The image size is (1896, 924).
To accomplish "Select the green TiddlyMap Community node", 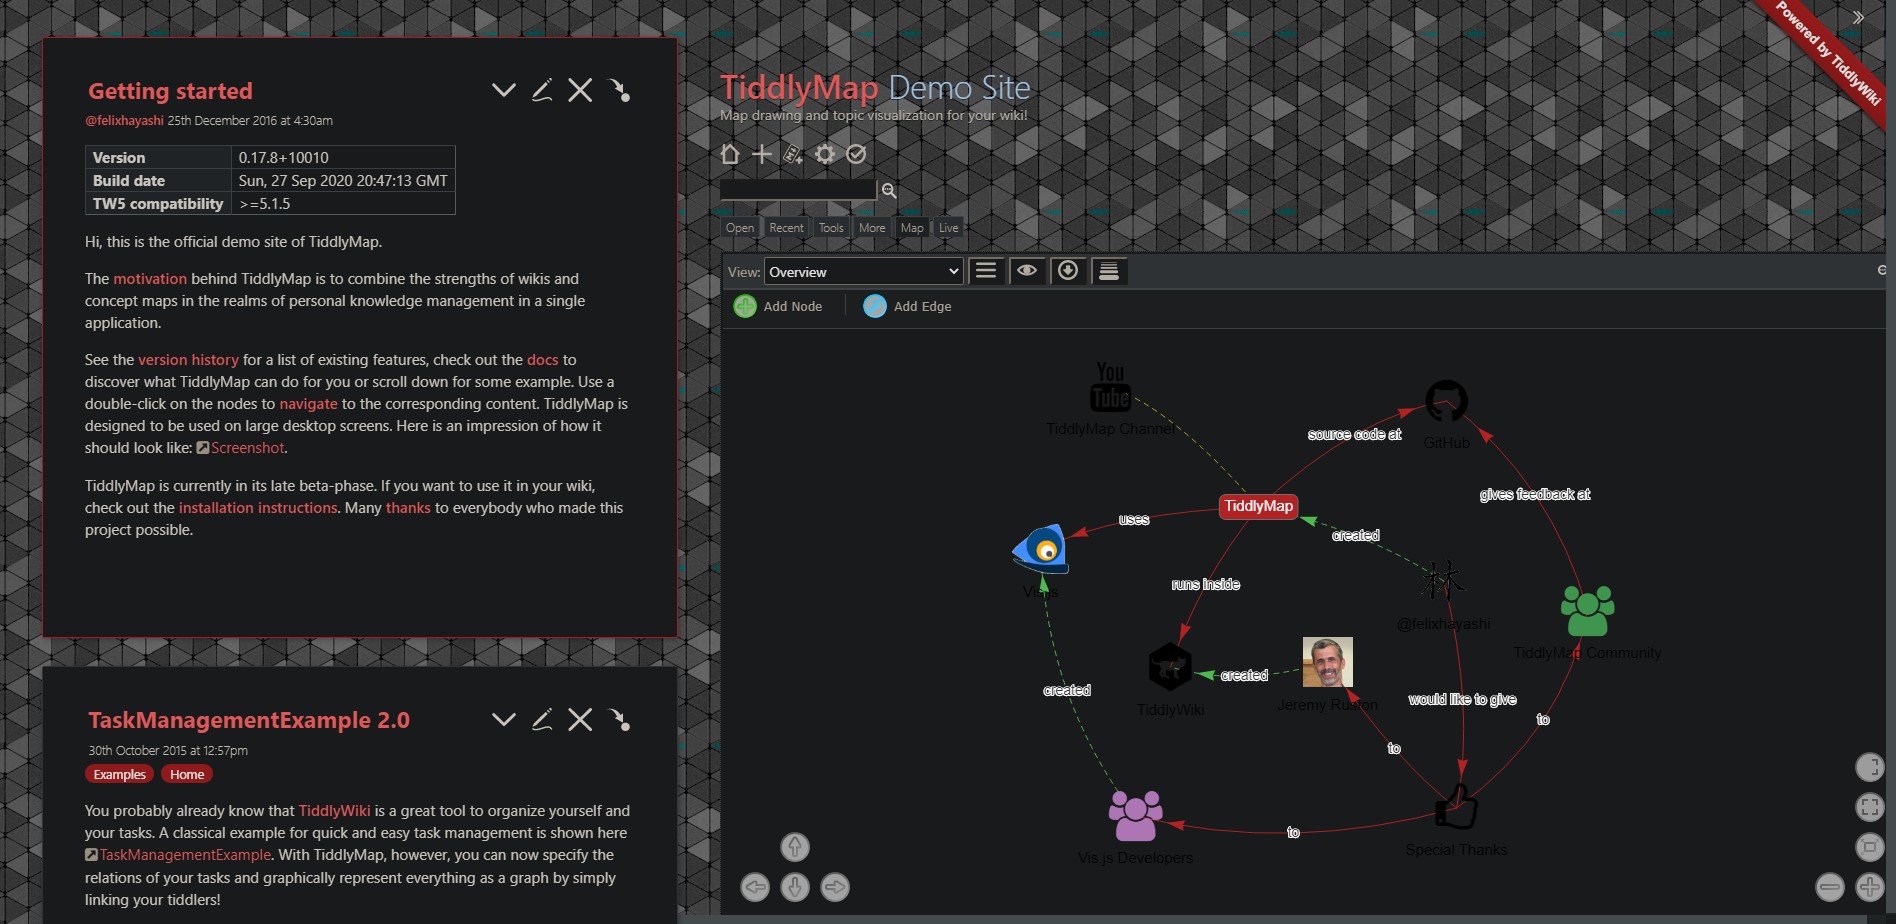I will pyautogui.click(x=1587, y=611).
